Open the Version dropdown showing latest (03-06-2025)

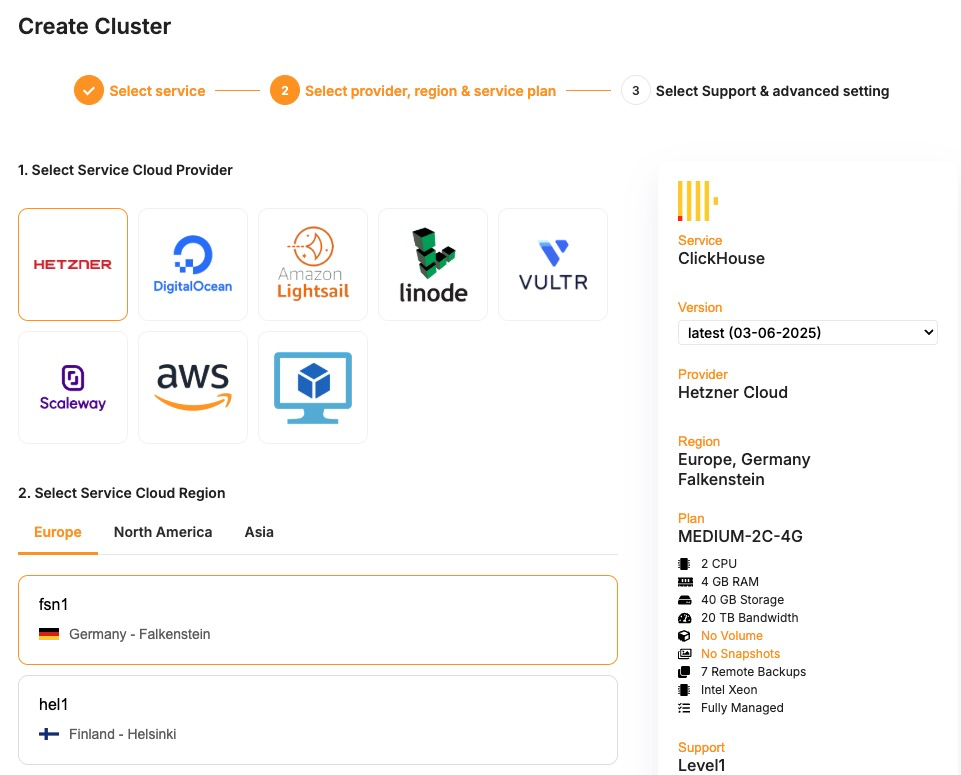807,332
